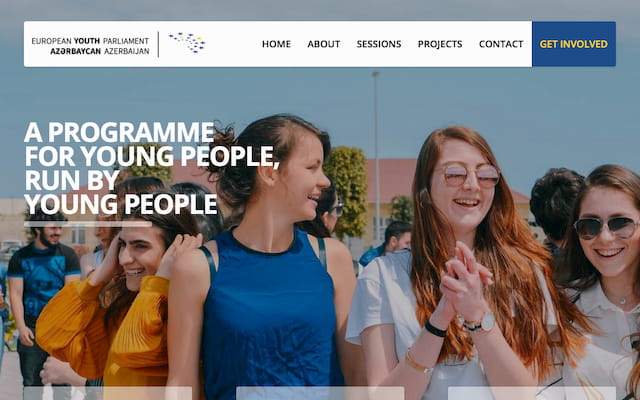
Task: Click the "European Youth Parliament" logo text
Action: tap(90, 41)
